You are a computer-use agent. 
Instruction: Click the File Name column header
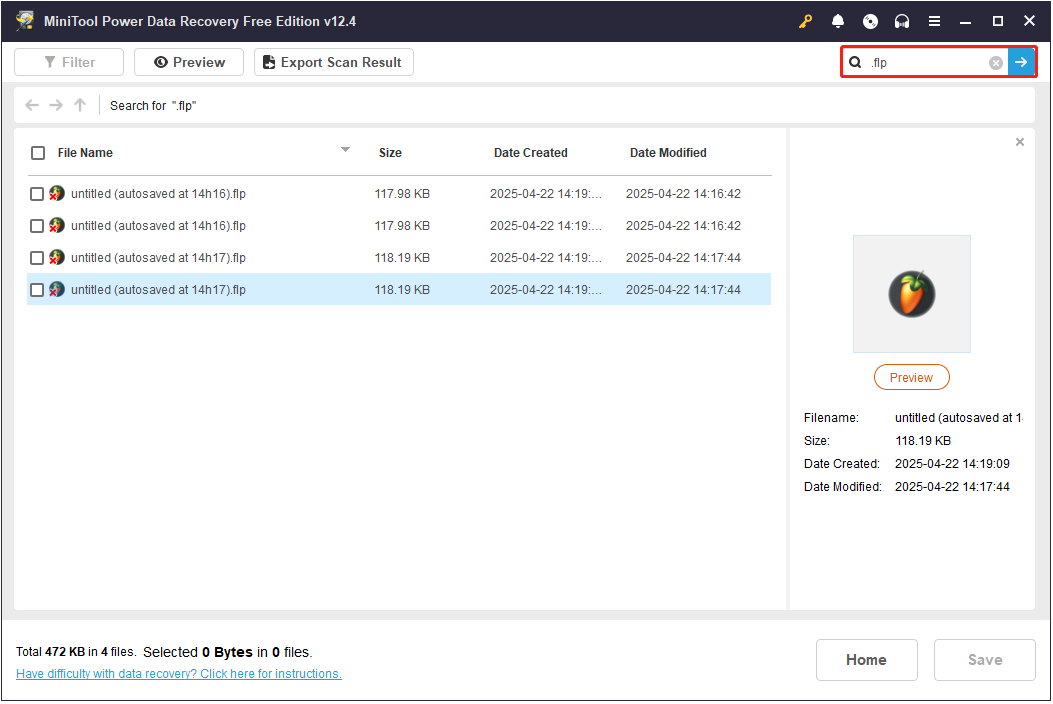pyautogui.click(x=85, y=153)
